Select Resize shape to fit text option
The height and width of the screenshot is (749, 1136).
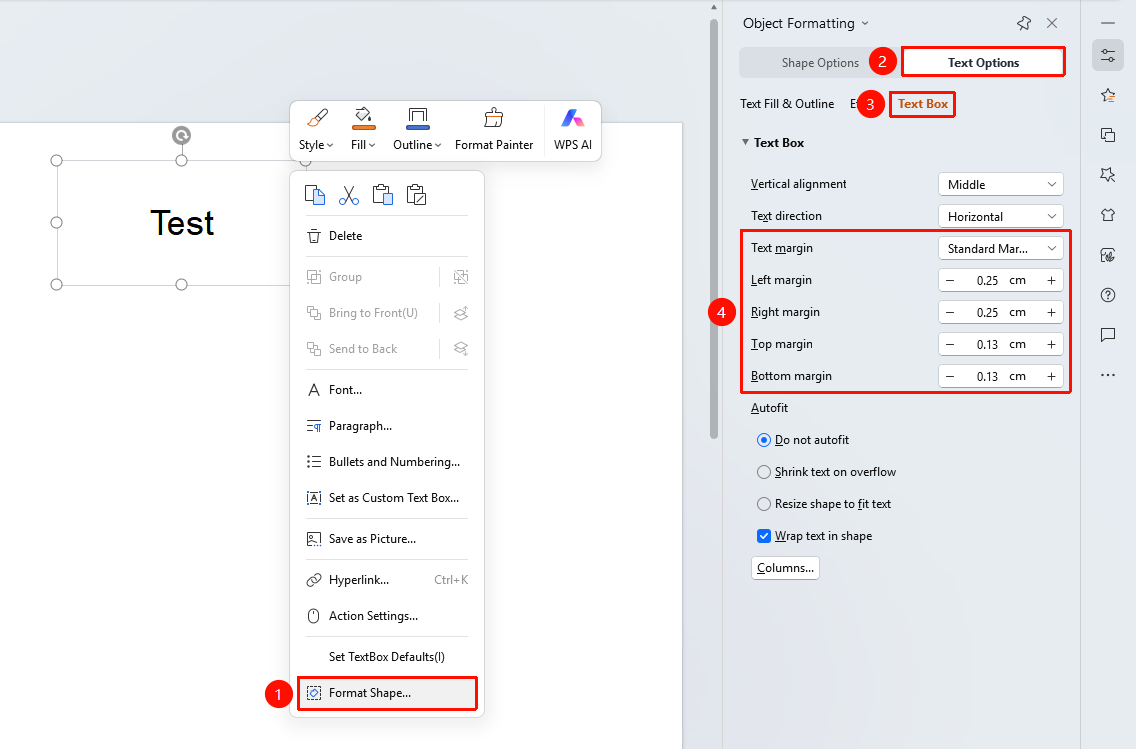pyautogui.click(x=764, y=503)
